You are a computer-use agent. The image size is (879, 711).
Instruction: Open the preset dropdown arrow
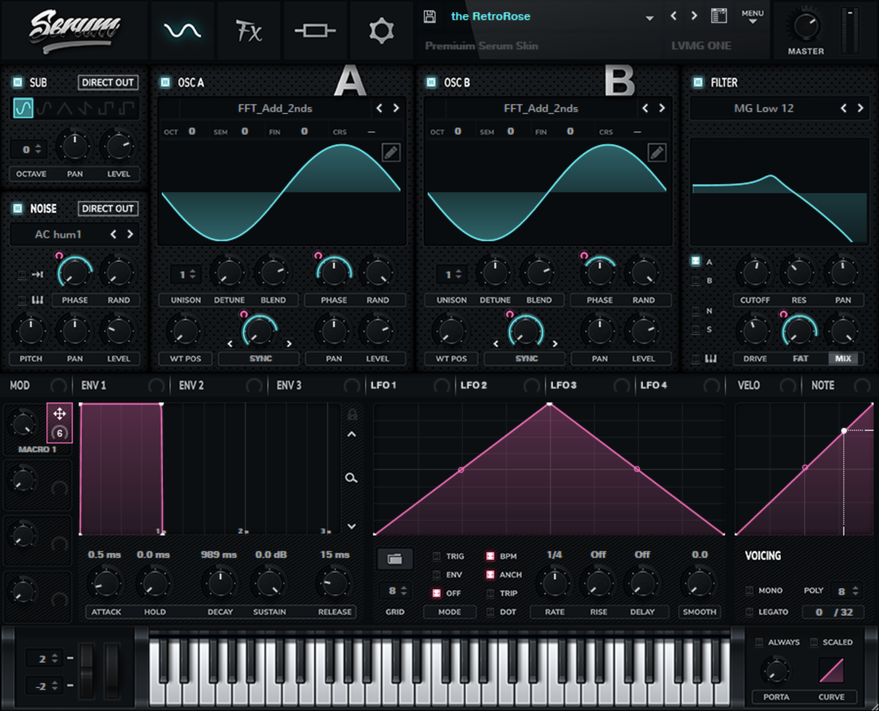click(649, 18)
